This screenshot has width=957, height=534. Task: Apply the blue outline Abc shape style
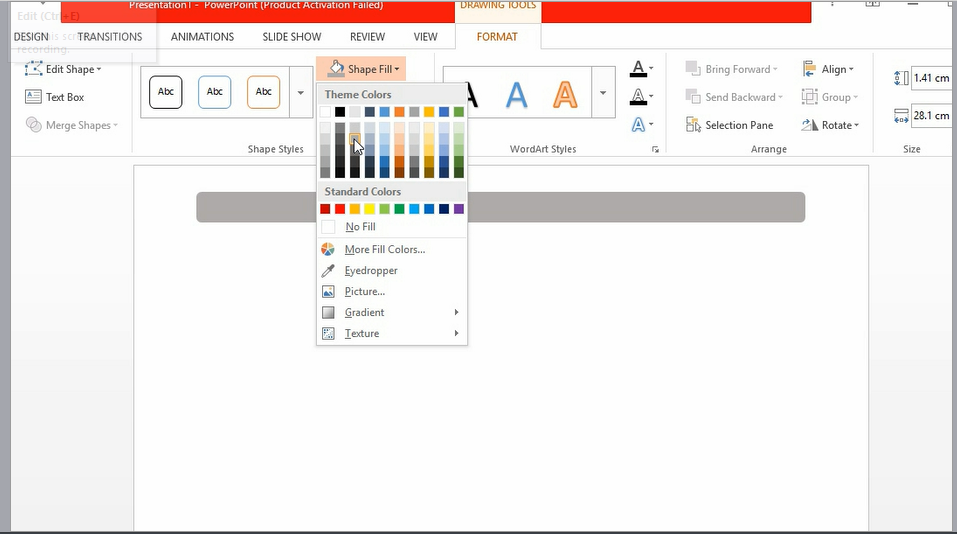pyautogui.click(x=214, y=92)
